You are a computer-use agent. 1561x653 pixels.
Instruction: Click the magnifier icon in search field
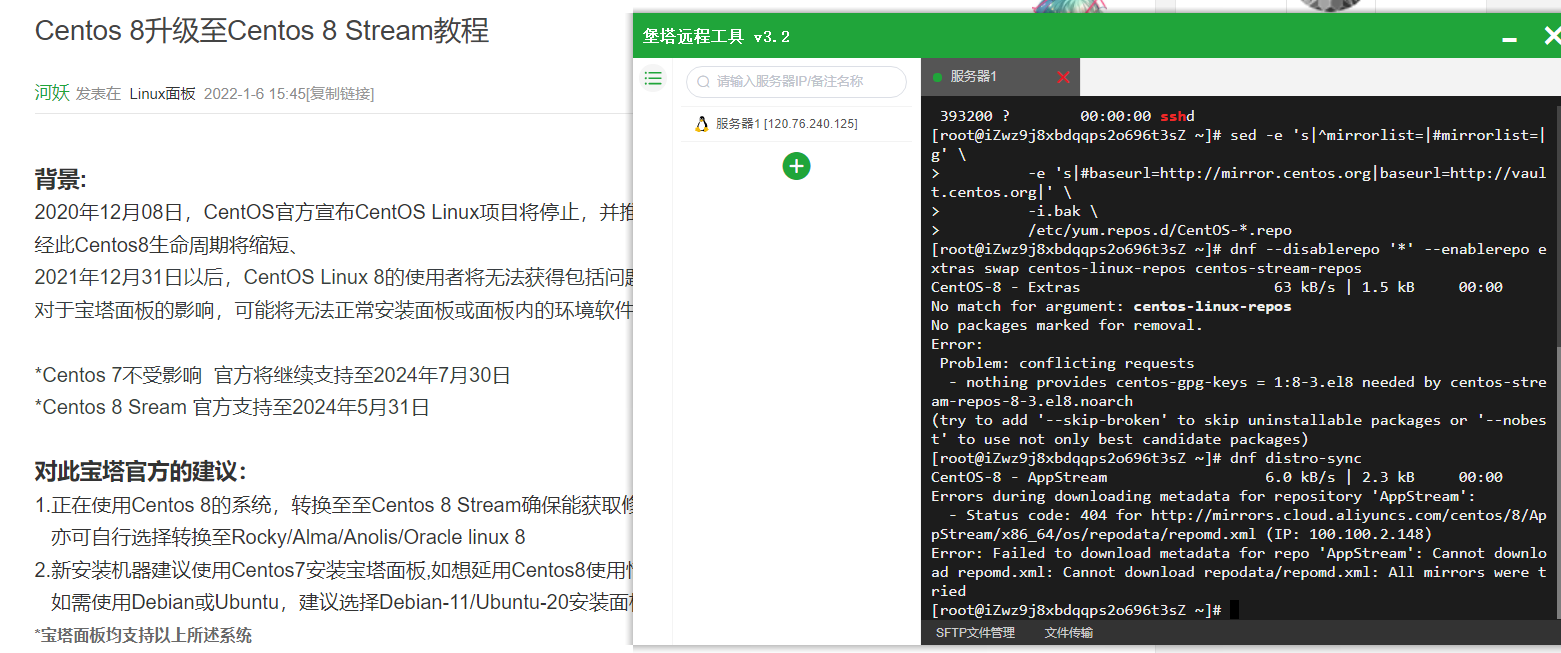tap(704, 82)
